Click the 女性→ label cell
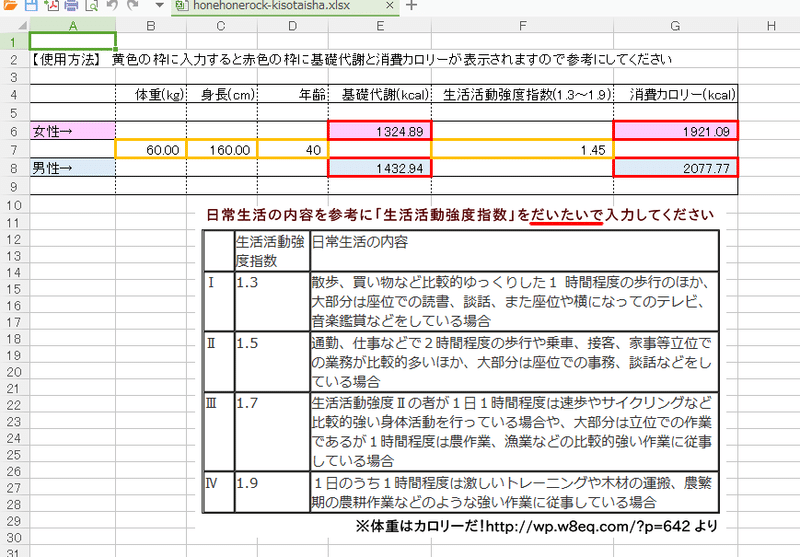This screenshot has height=557, width=800. click(72, 131)
